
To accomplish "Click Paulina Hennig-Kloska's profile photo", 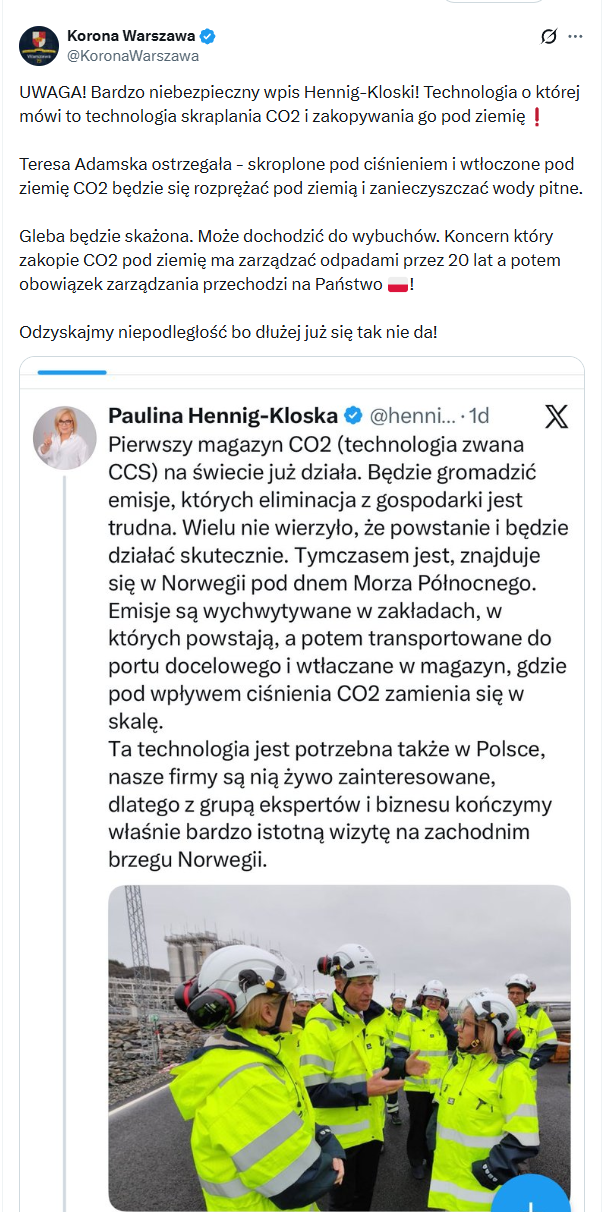I will [65, 437].
